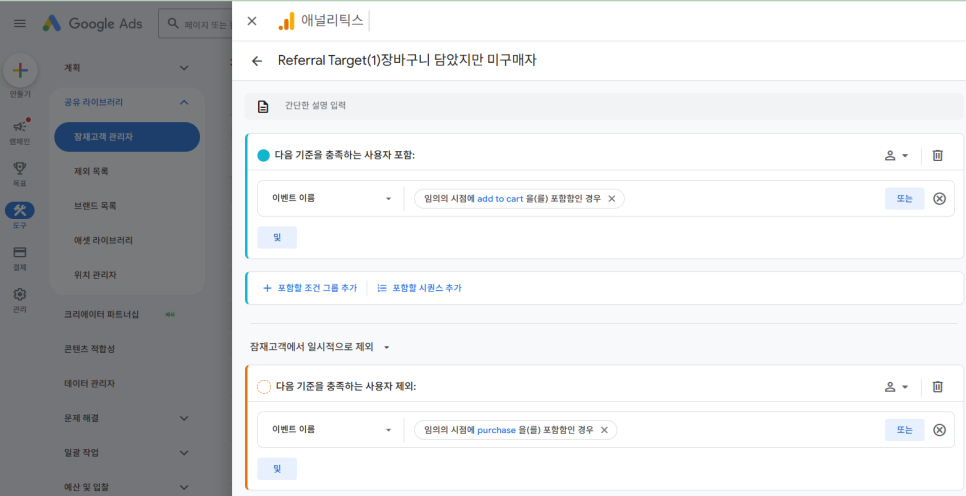Go back with the left arrow
966x496 pixels.
pos(257,60)
